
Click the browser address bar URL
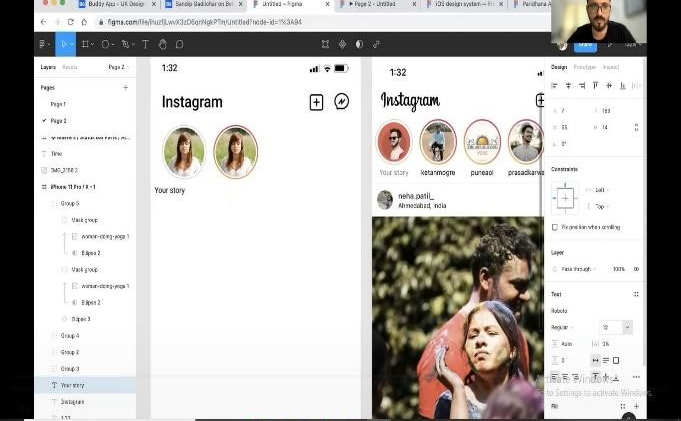(x=205, y=22)
